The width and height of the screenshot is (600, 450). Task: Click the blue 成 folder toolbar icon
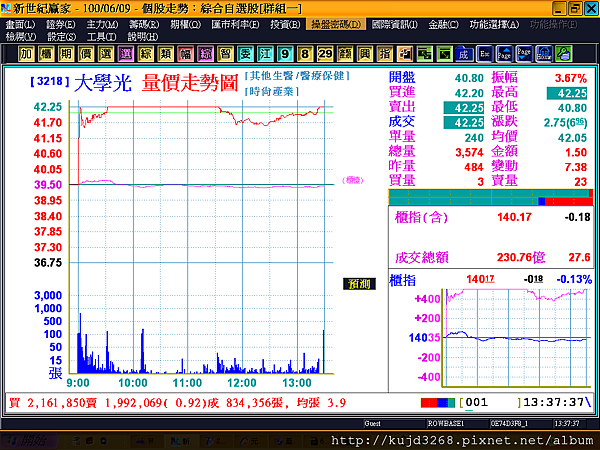tap(464, 54)
